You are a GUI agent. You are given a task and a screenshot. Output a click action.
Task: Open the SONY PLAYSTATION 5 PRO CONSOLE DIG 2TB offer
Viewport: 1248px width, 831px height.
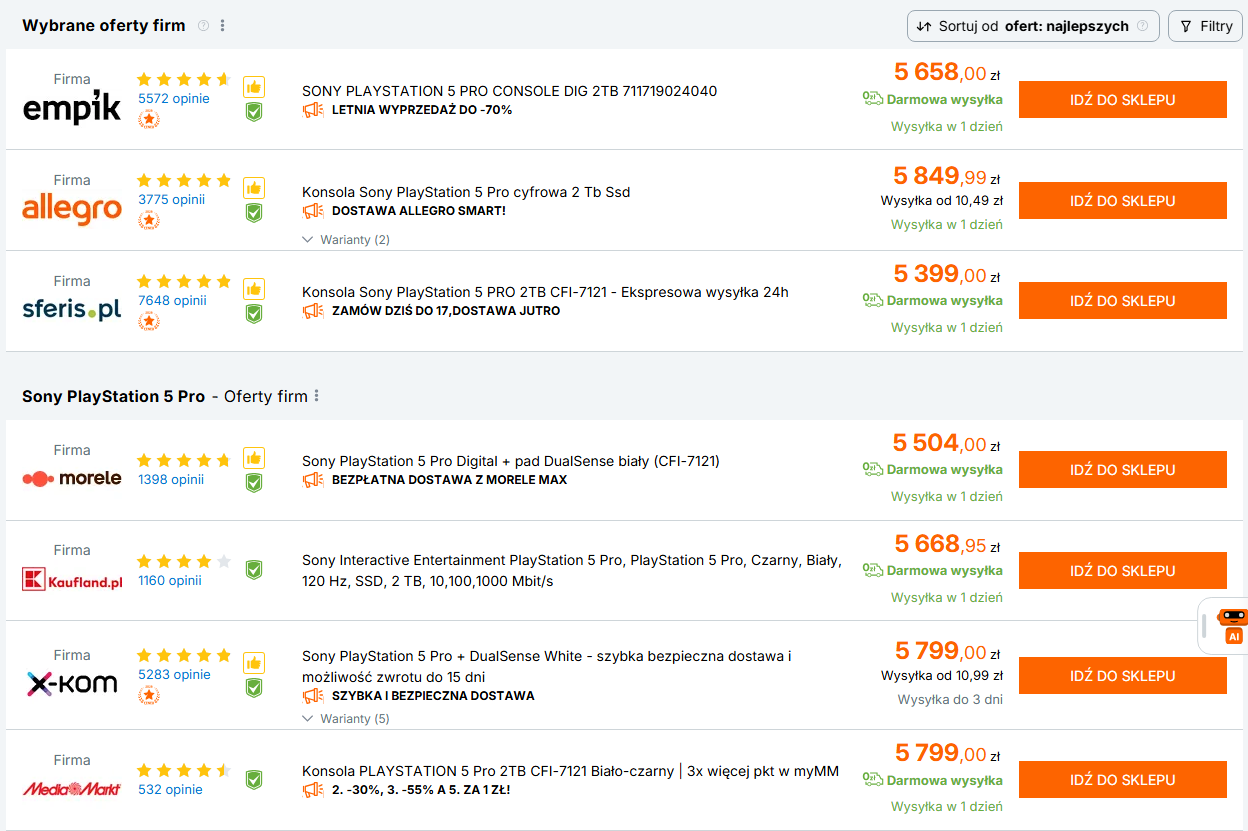click(509, 91)
